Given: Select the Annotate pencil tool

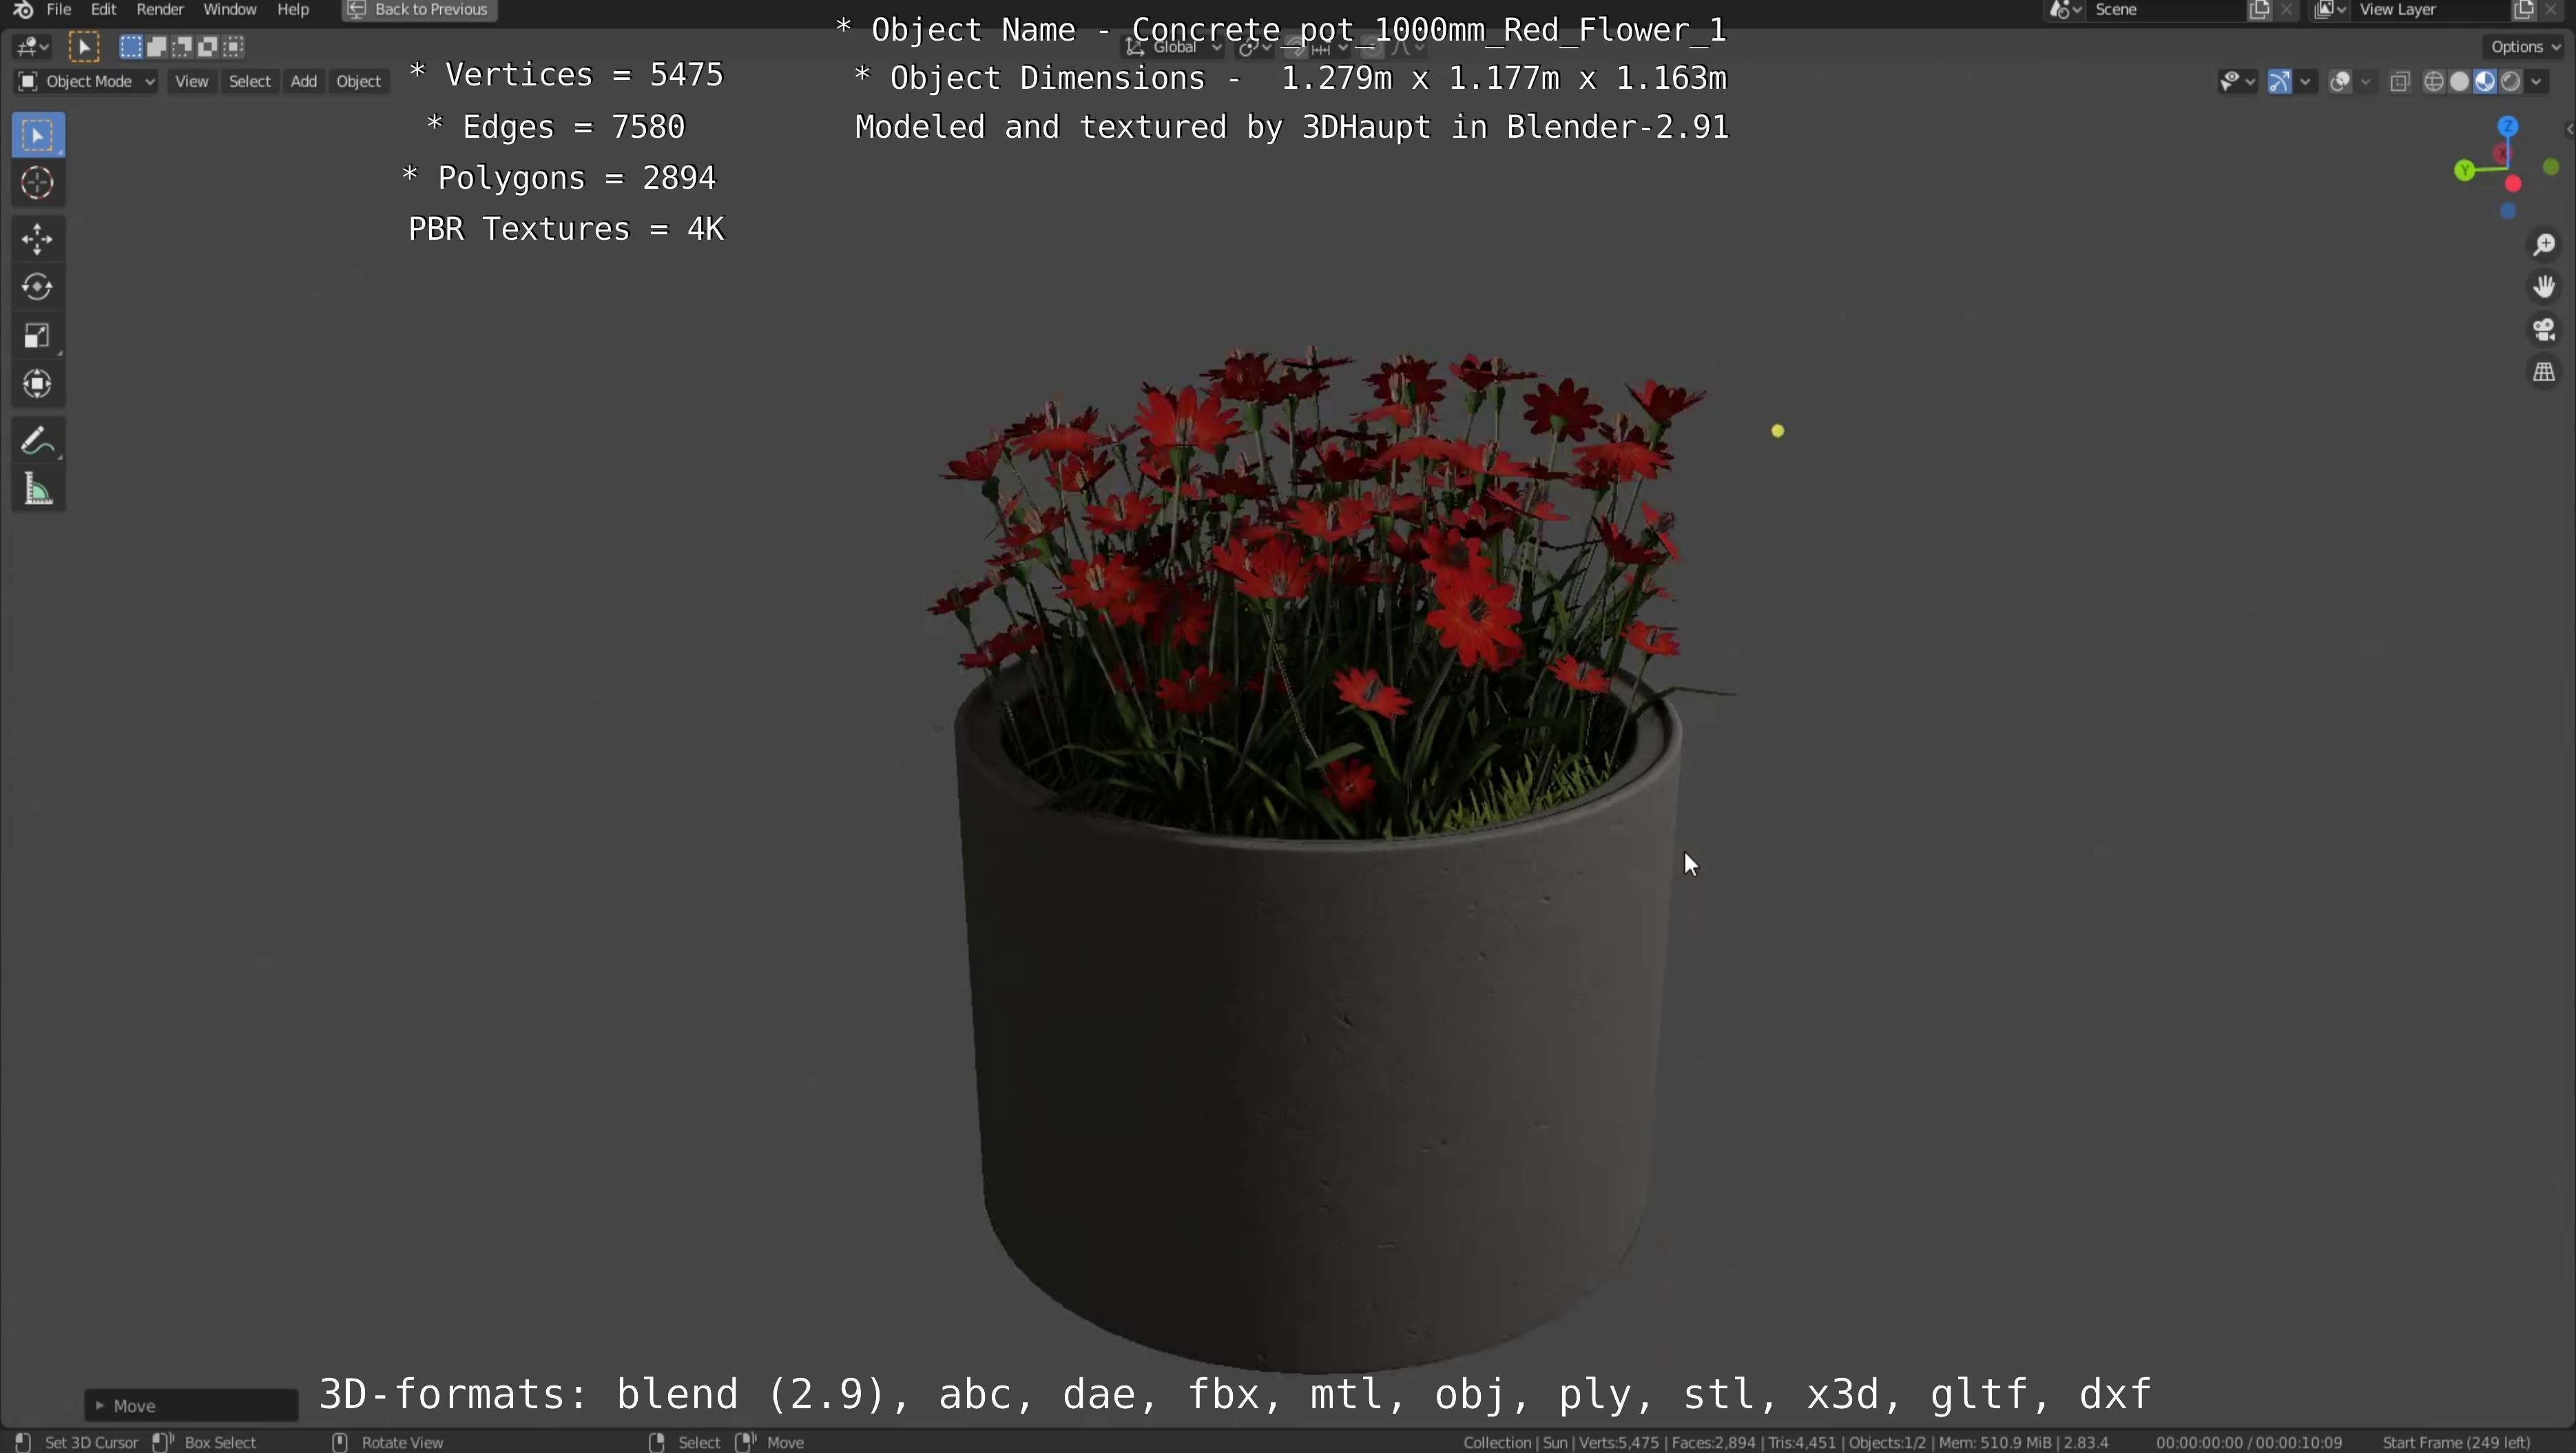Looking at the screenshot, I should pos(38,441).
